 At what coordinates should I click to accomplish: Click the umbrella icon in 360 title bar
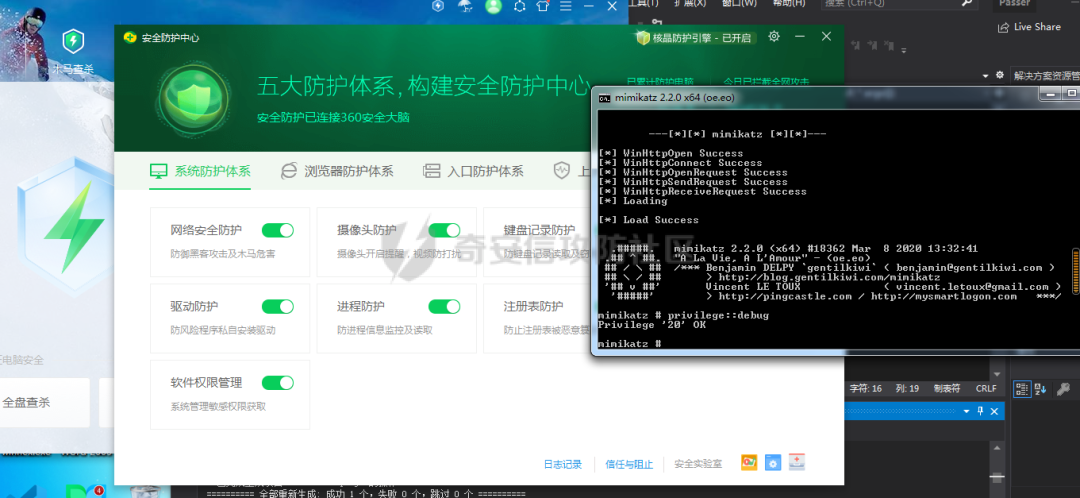point(465,6)
